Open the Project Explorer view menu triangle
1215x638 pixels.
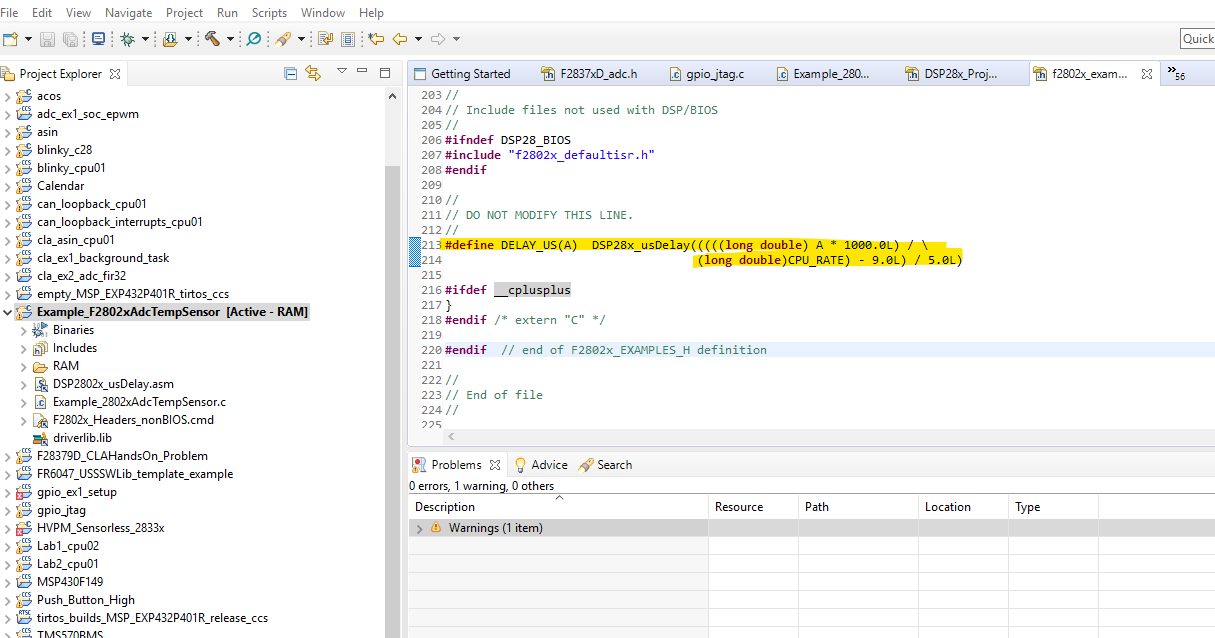click(x=341, y=72)
